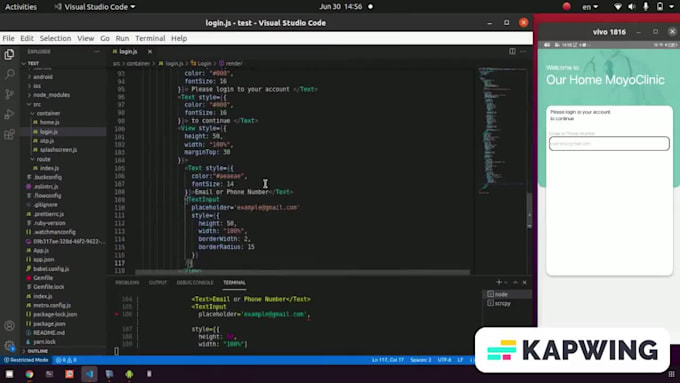
Task: Click Activities in the top bar
Action: click(x=21, y=7)
